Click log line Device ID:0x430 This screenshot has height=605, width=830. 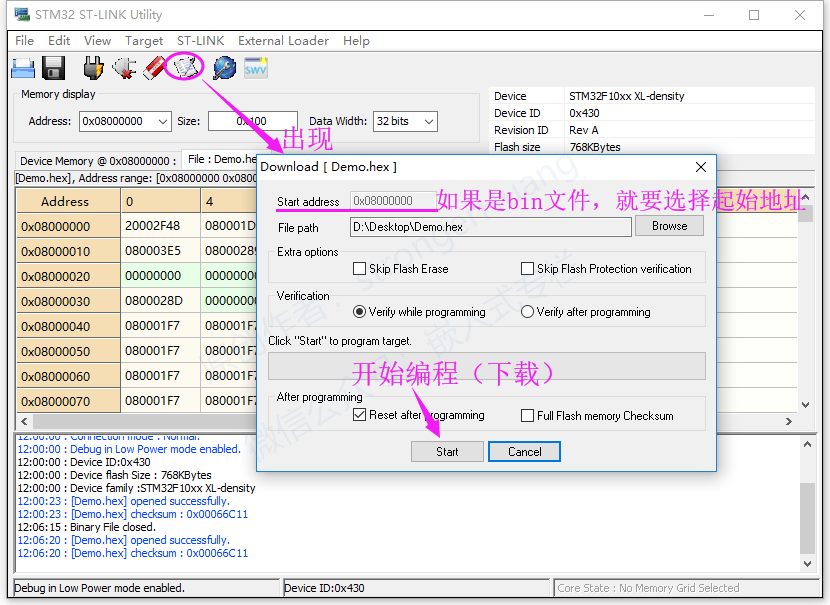(84, 462)
